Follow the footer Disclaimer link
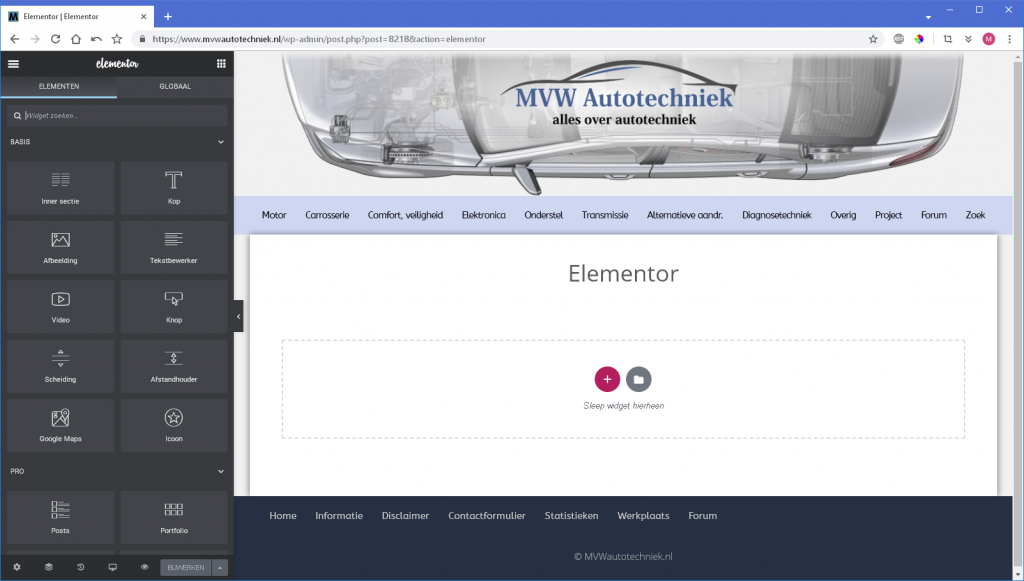Image resolution: width=1024 pixels, height=581 pixels. [x=406, y=516]
